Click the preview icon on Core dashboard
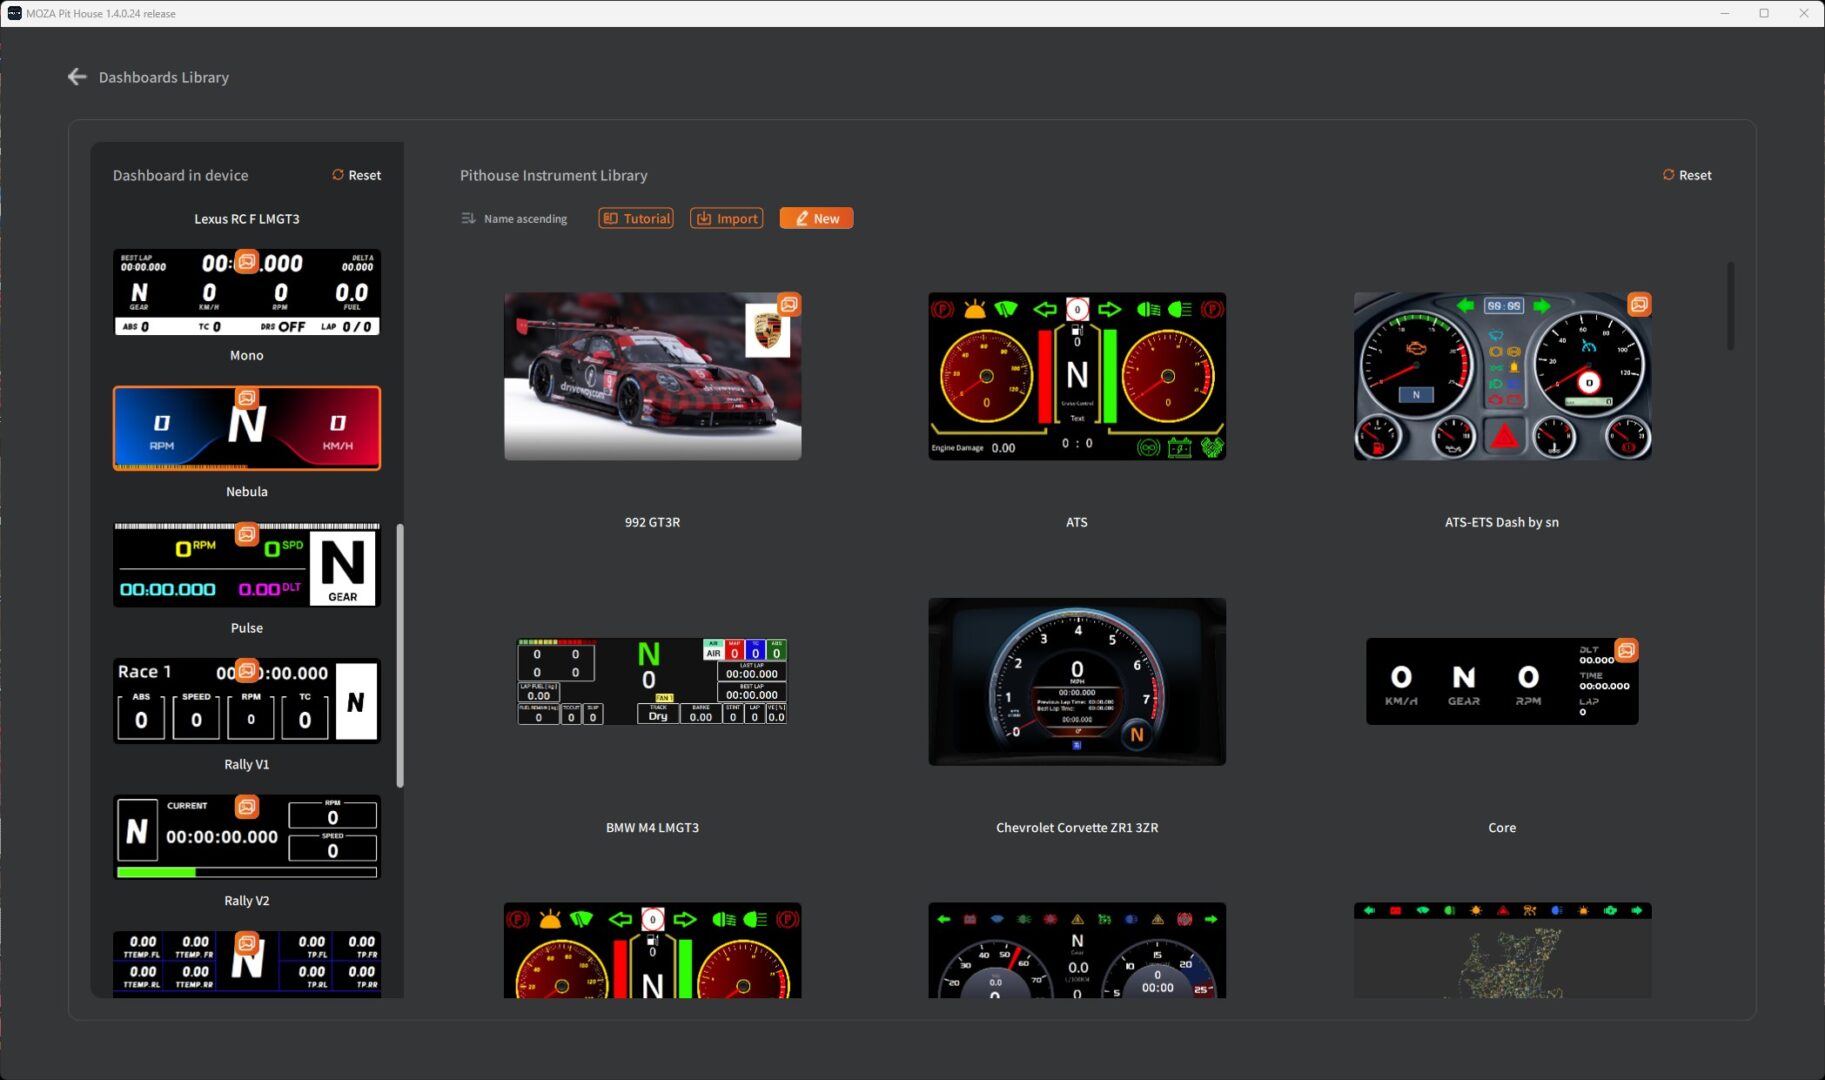 point(1627,650)
